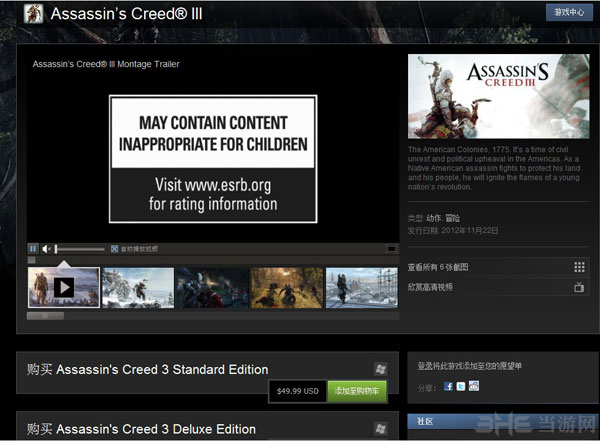Share on Twitter
The width and height of the screenshot is (600, 441).
(x=461, y=387)
